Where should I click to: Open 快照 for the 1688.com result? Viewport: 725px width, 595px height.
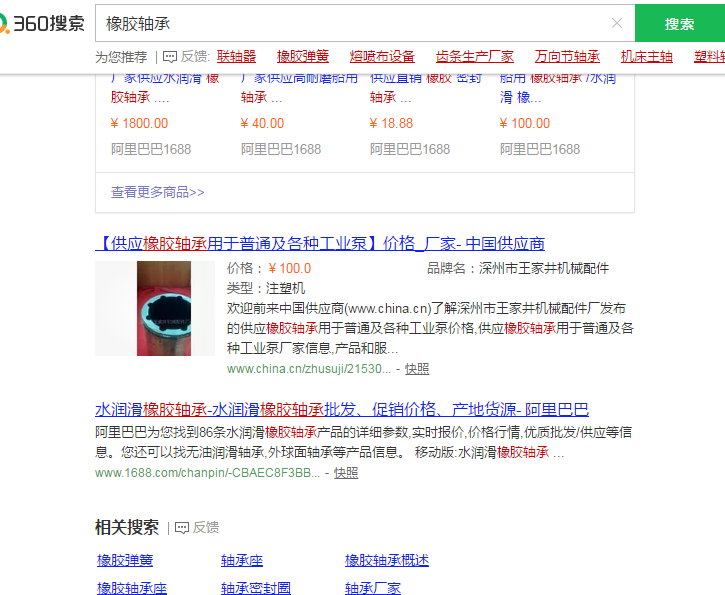point(346,472)
